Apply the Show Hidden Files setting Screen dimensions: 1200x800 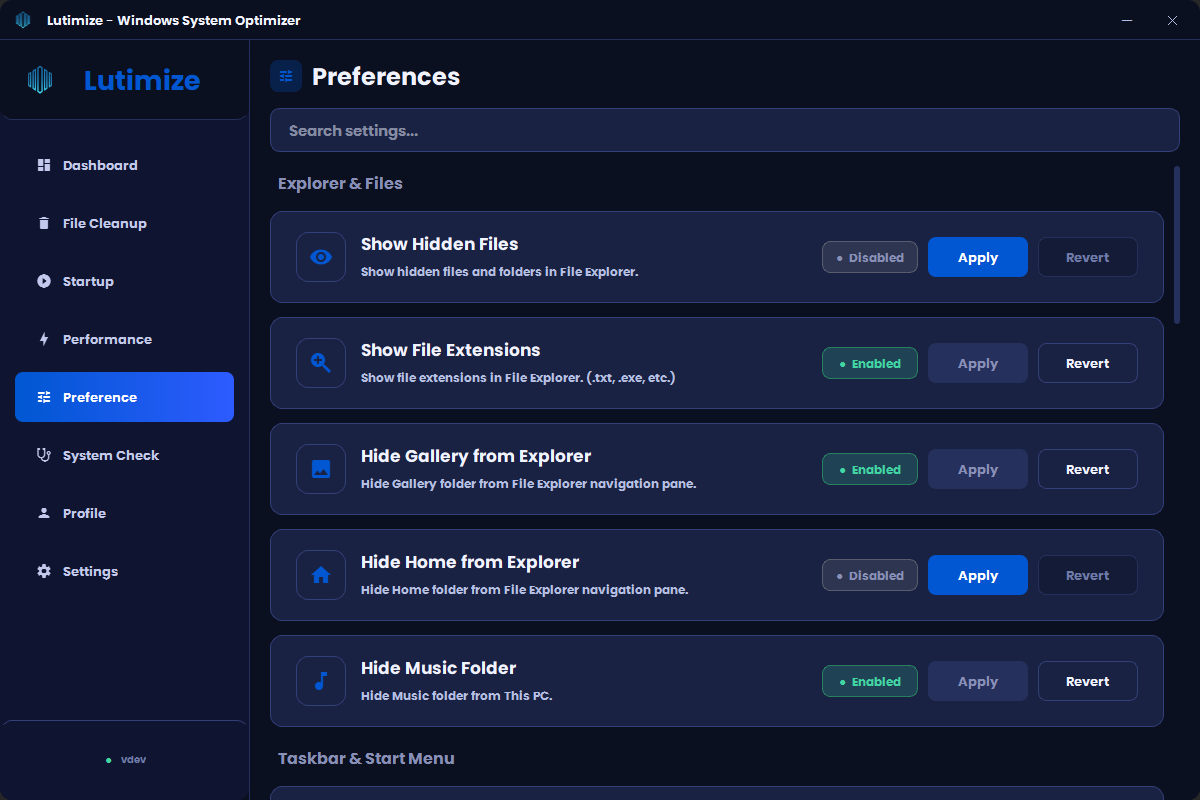pos(978,257)
